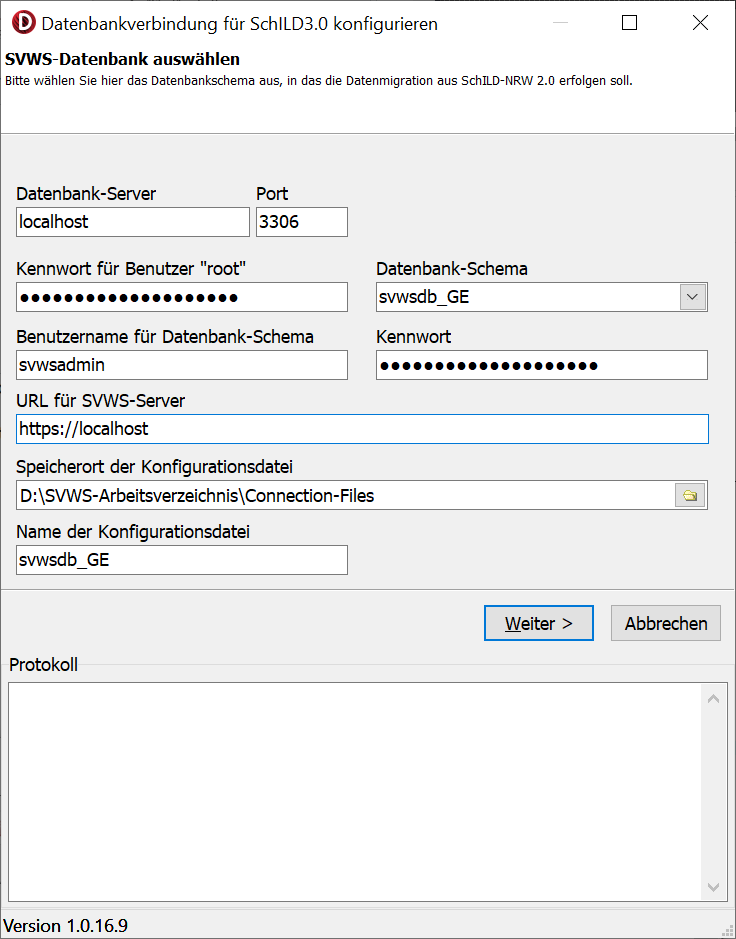
Task: Close the Datenbankverbindung dialog
Action: coord(700,23)
